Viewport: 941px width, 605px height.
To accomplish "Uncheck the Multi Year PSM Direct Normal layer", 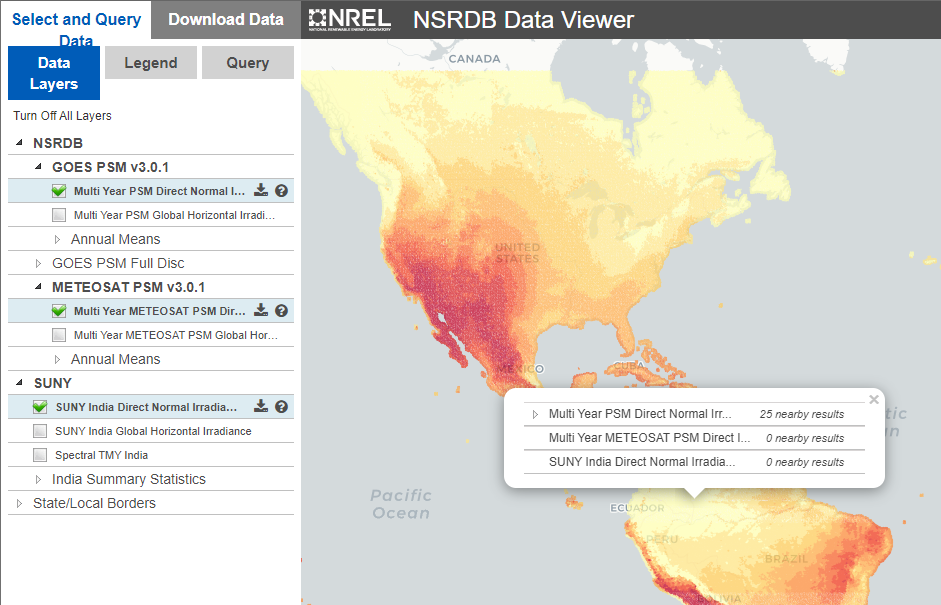I will [x=58, y=189].
